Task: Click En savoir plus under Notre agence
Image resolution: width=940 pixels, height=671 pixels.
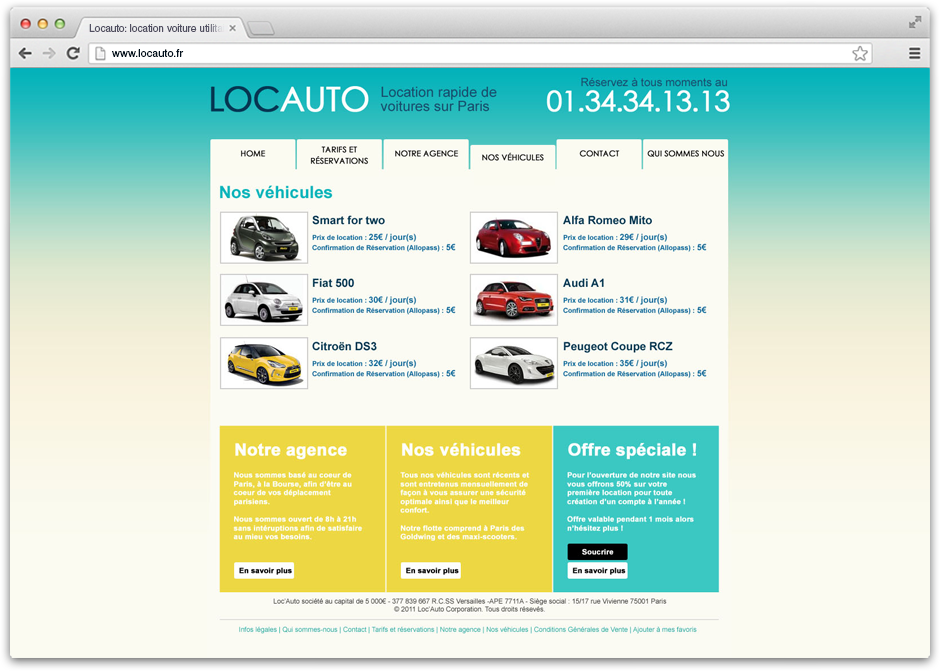Action: (x=265, y=571)
